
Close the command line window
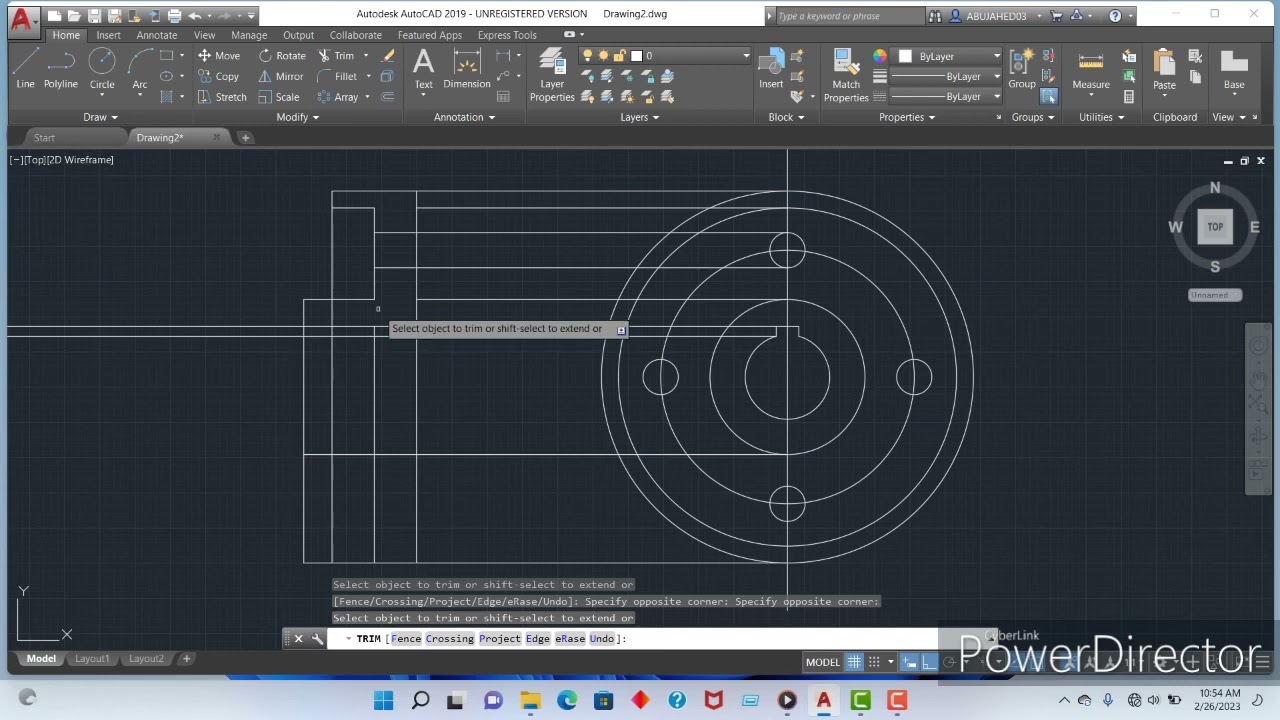[x=298, y=639]
